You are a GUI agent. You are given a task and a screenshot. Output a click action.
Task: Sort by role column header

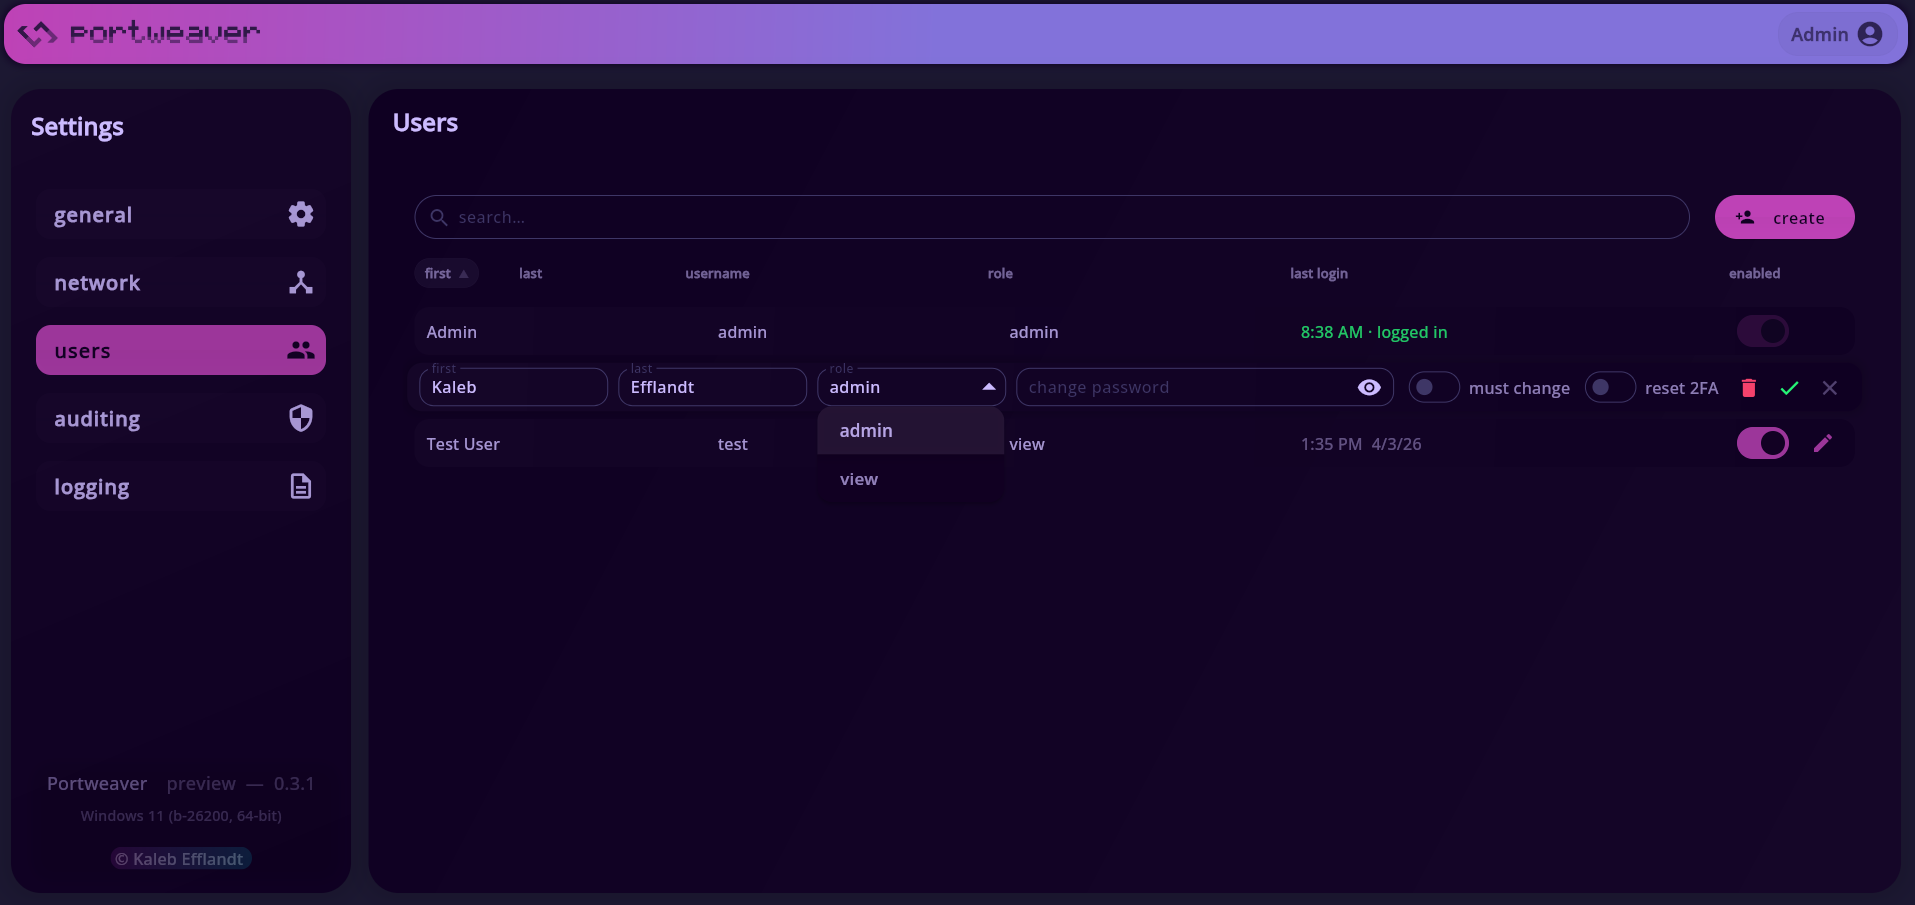[x=1000, y=273]
